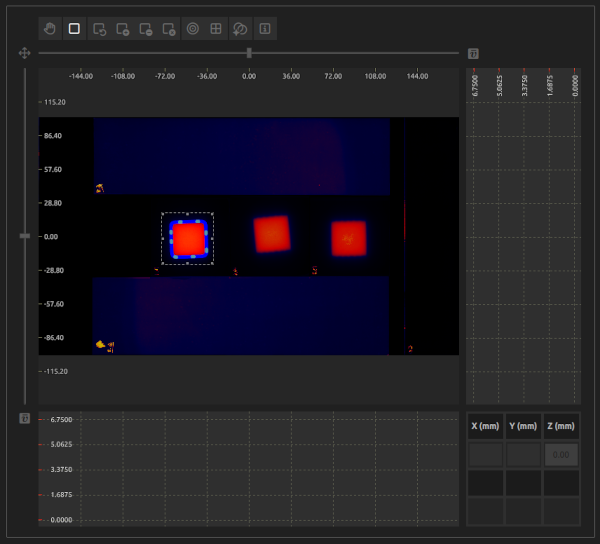
Task: Click the y-axis label -28.80
Action: pos(54,270)
